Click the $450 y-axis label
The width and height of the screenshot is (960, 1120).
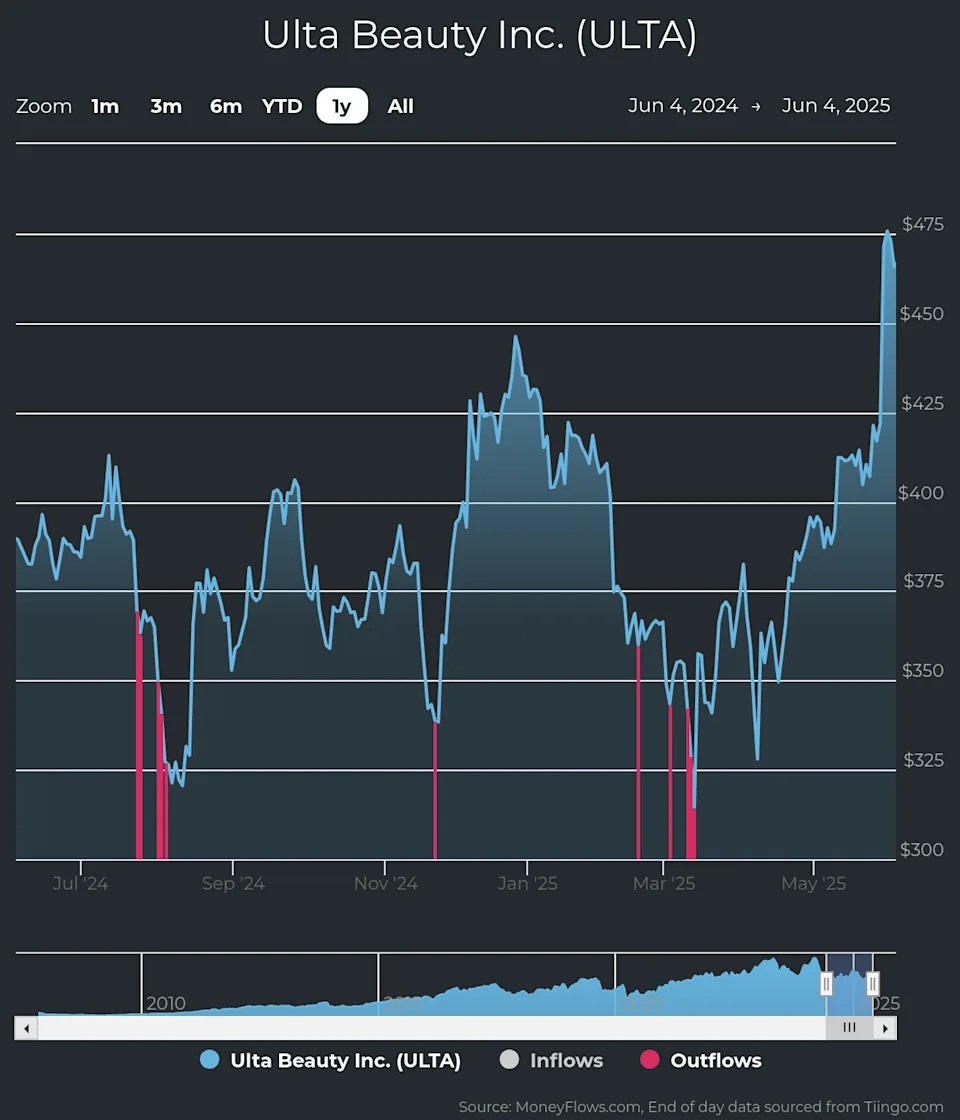(921, 314)
